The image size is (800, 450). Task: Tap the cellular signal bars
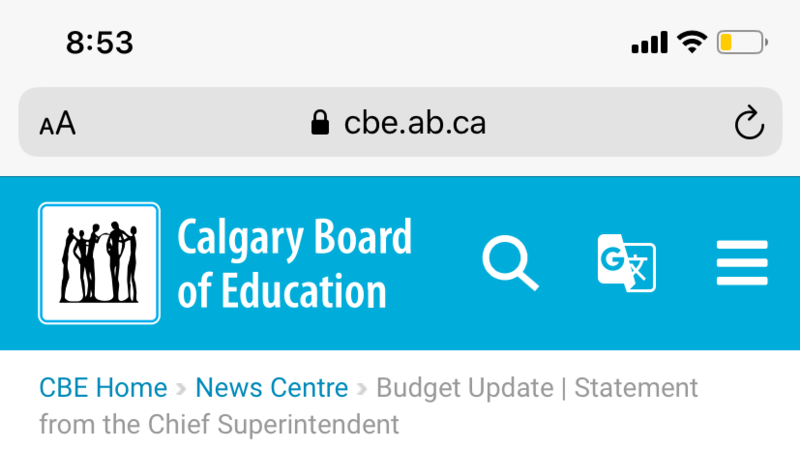[649, 42]
